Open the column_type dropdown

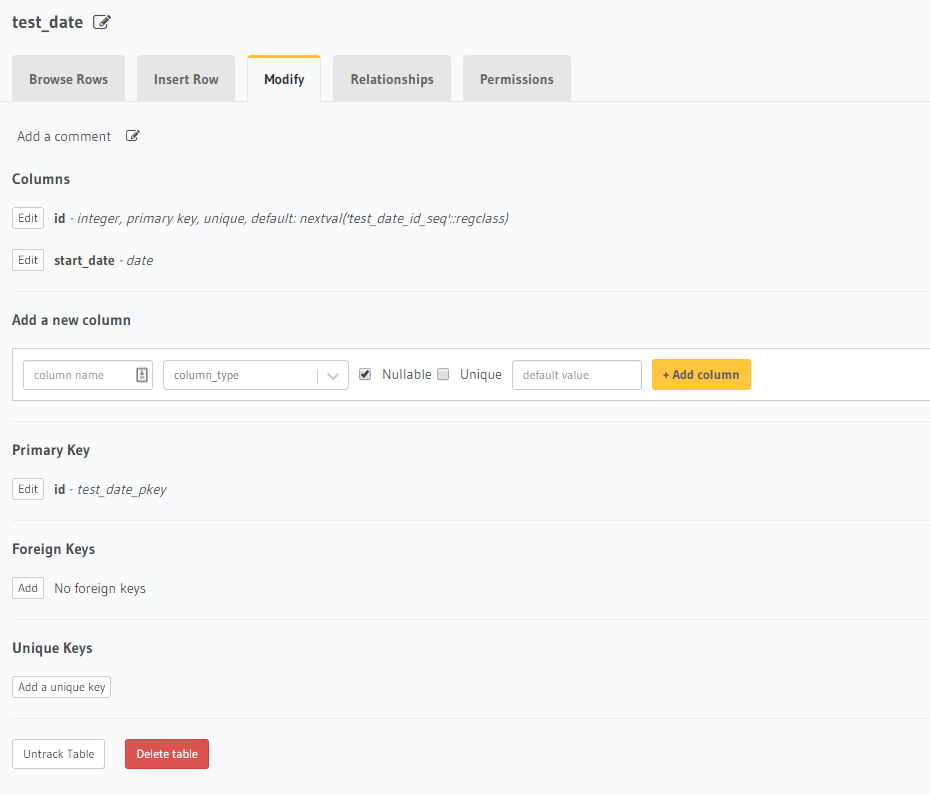pyautogui.click(x=250, y=374)
